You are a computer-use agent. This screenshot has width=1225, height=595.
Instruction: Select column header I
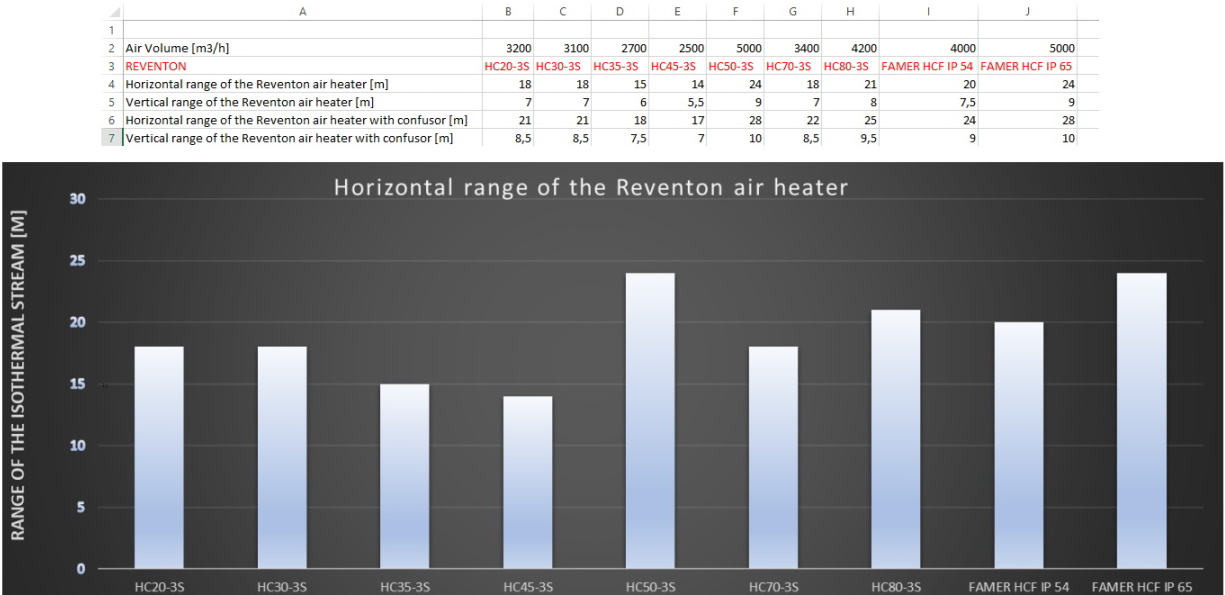pos(928,11)
